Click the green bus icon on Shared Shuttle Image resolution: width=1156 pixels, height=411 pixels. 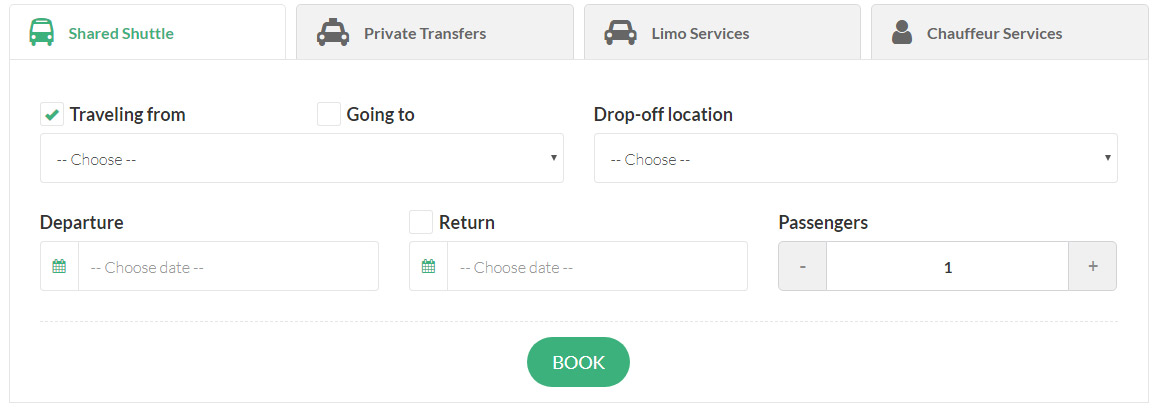tap(41, 32)
